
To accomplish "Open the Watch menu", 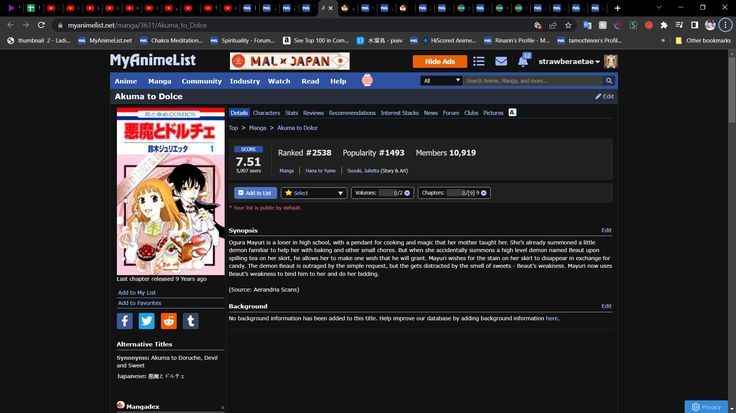I will (x=279, y=81).
